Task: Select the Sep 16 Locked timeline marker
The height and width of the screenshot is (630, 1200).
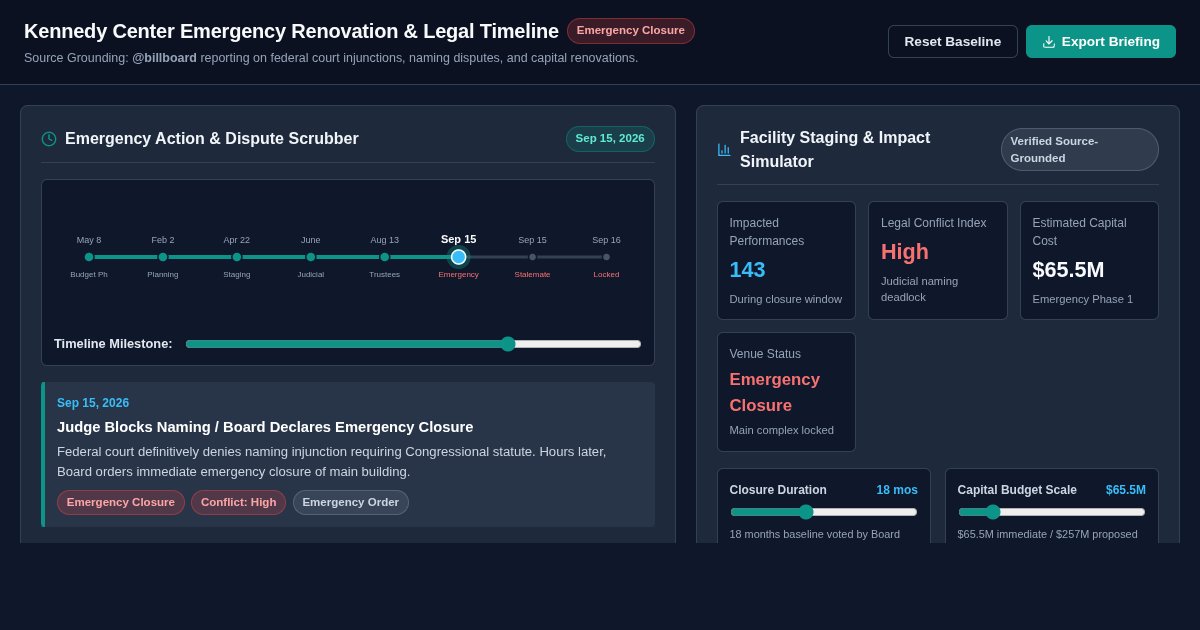Action: (606, 257)
